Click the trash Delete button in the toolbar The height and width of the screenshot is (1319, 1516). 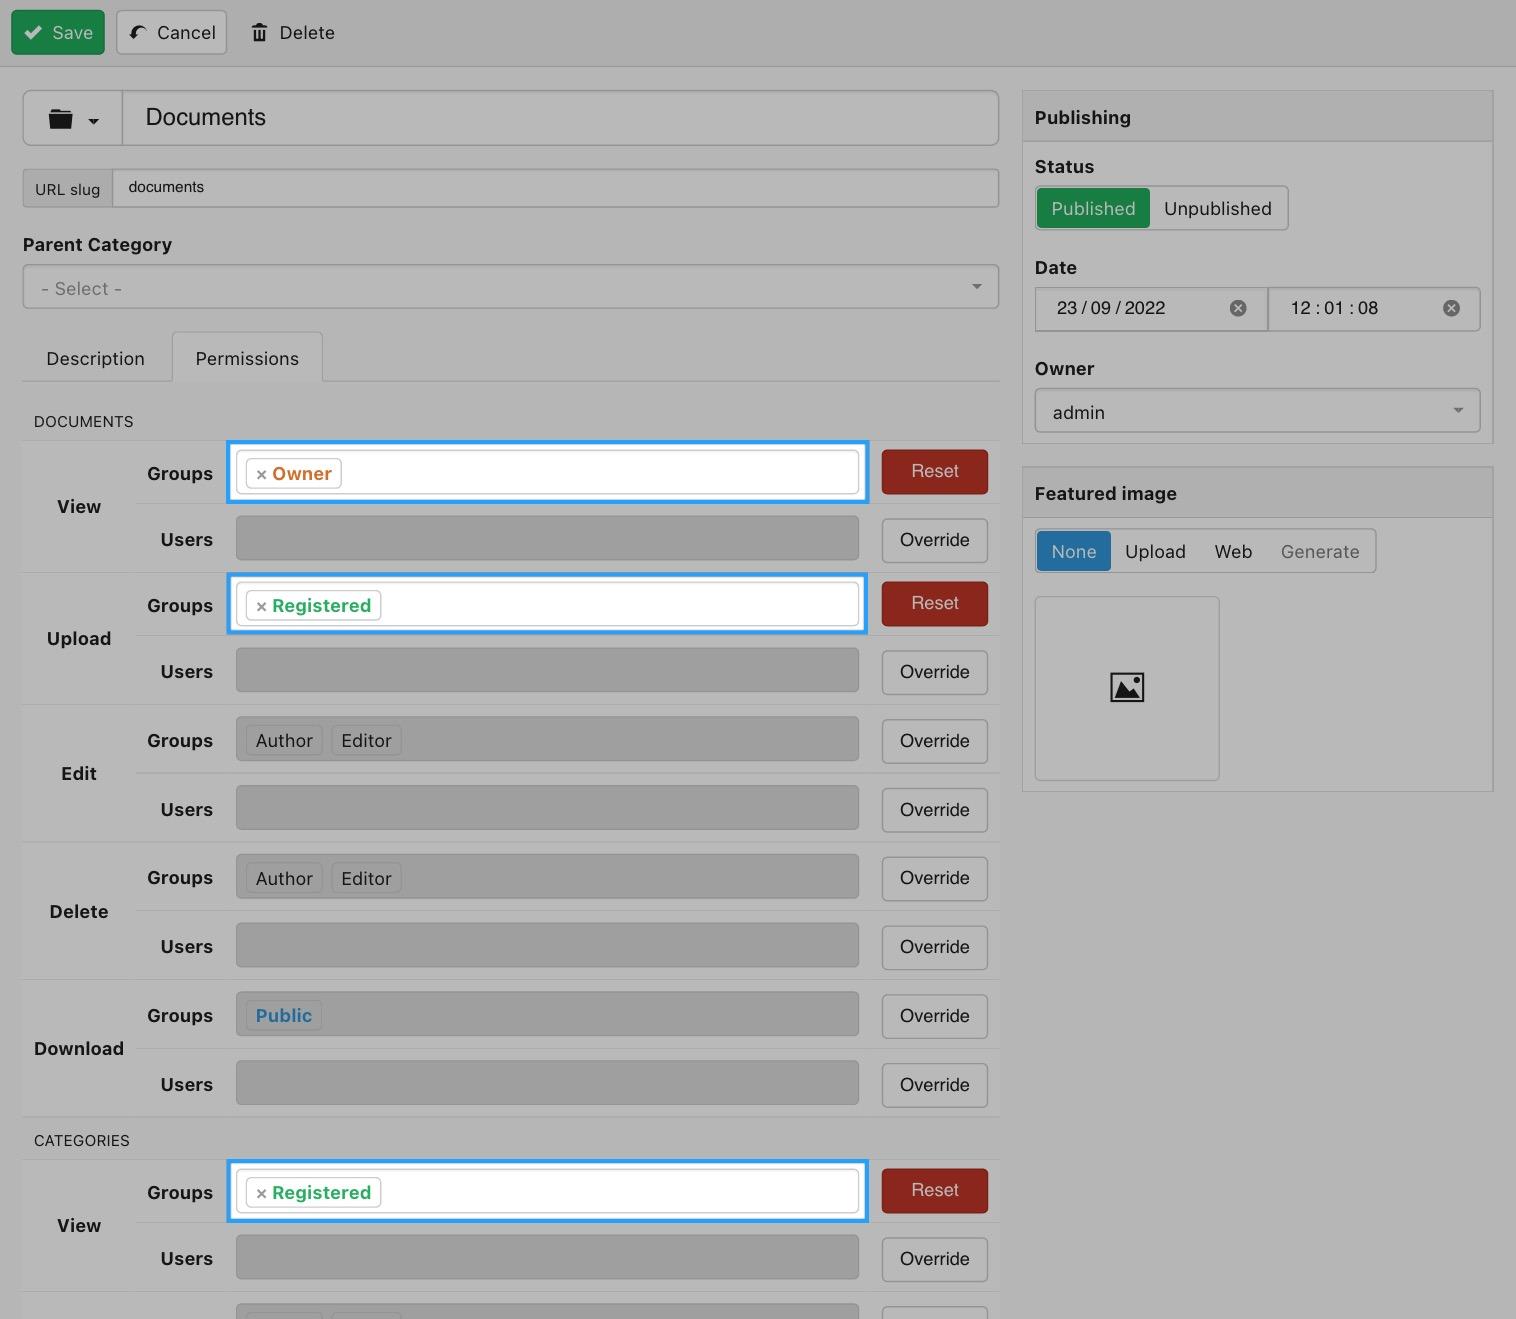pyautogui.click(x=292, y=33)
